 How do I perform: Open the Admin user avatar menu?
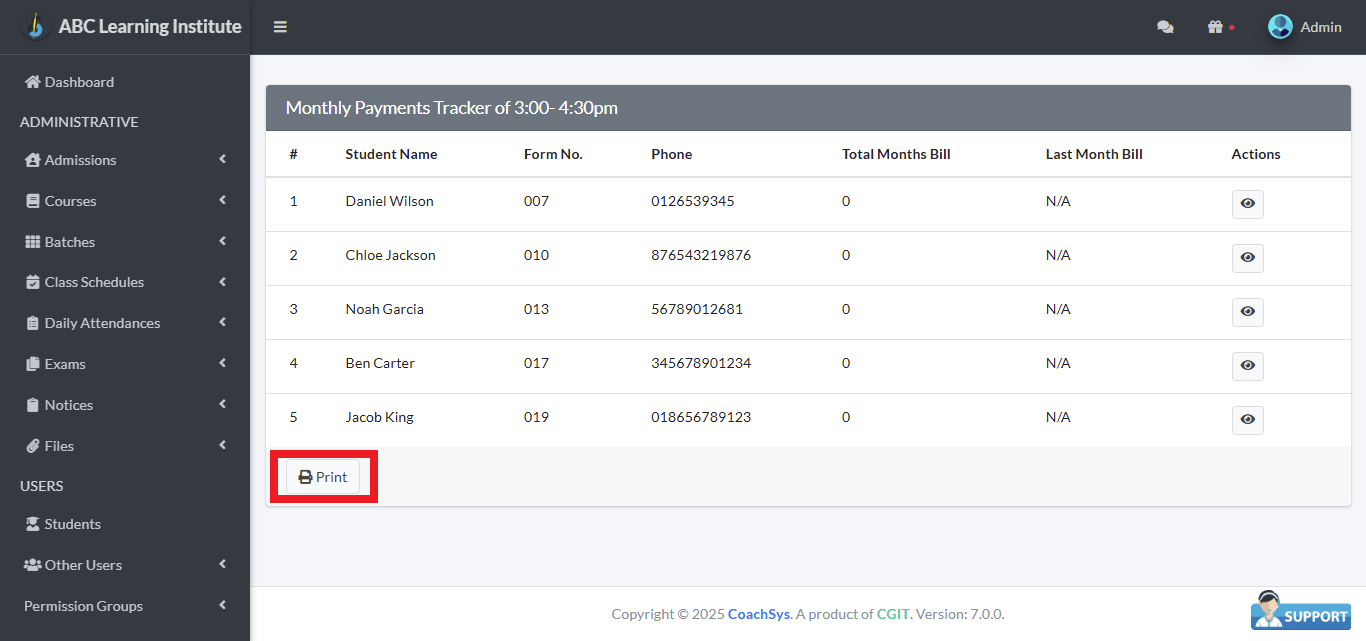click(1281, 27)
